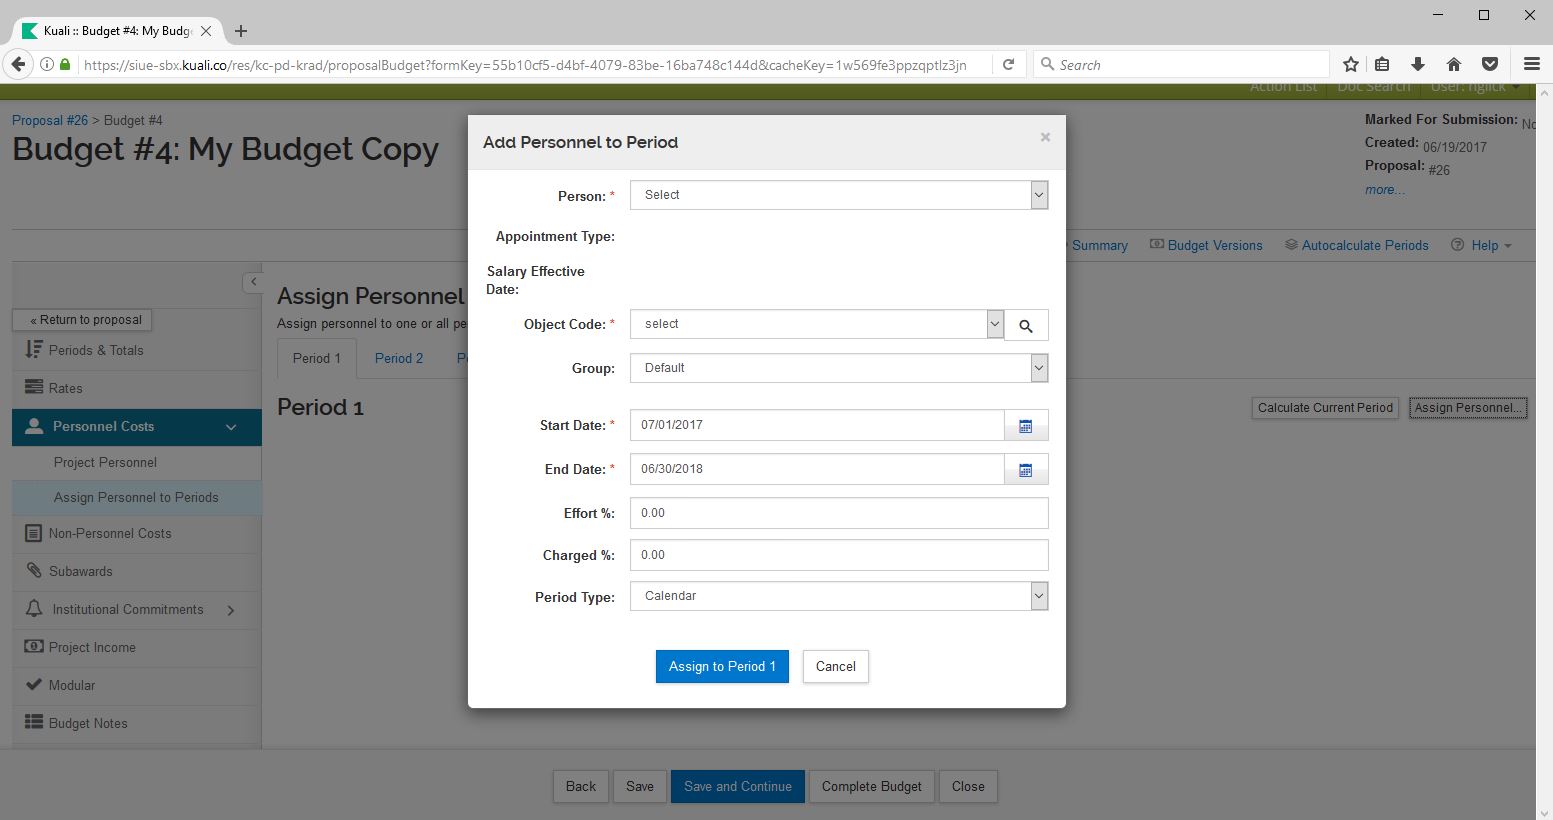
Task: Expand the Group dropdown
Action: point(838,368)
